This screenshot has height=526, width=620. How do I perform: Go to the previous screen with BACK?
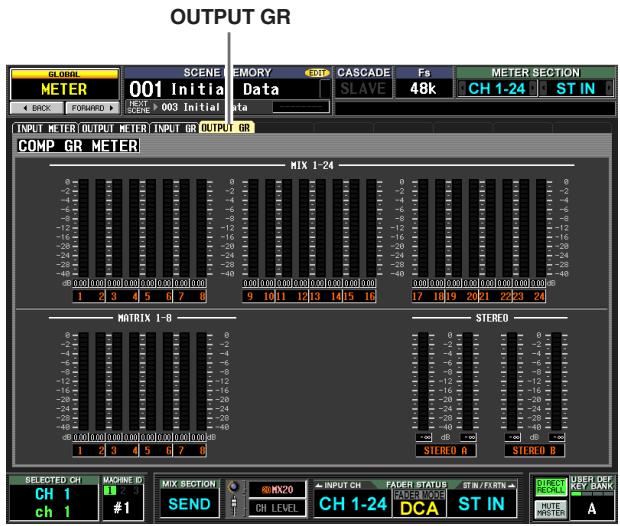tap(37, 108)
